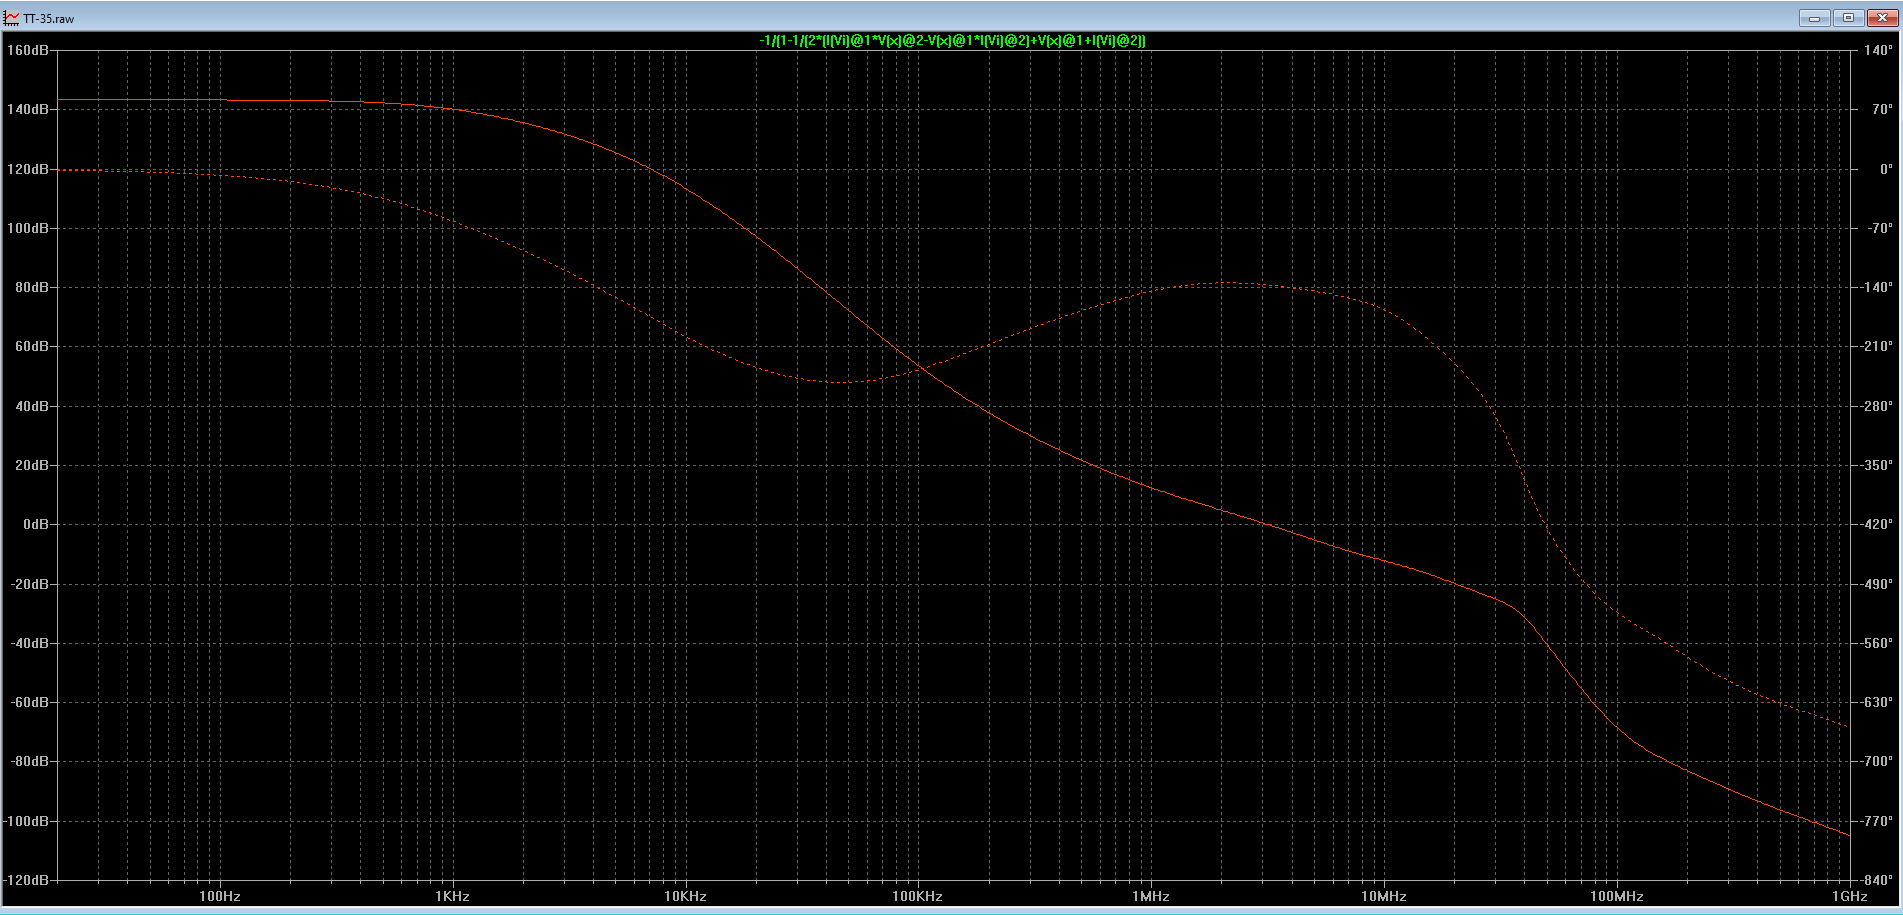1903x915 pixels.
Task: Click the -210° phase axis label
Action: tap(1876, 346)
